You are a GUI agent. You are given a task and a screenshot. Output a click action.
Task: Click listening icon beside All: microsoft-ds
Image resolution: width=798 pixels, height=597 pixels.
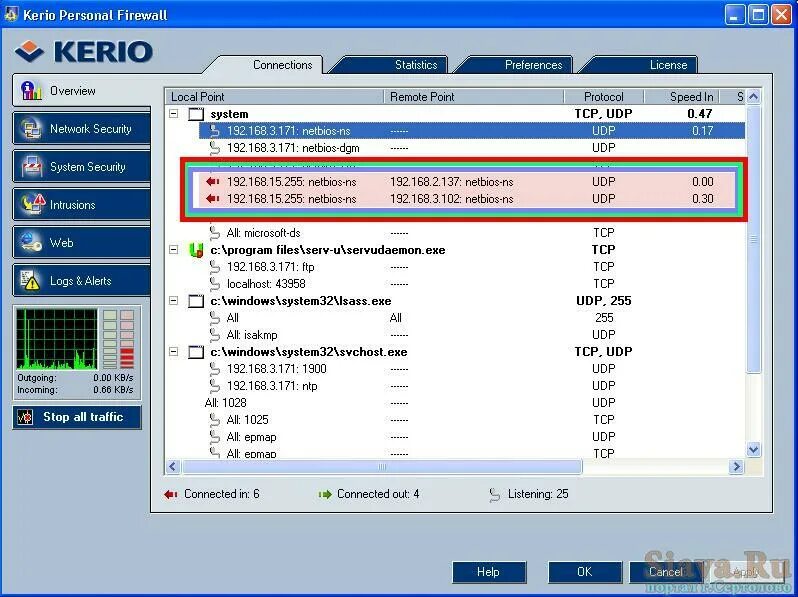point(215,233)
